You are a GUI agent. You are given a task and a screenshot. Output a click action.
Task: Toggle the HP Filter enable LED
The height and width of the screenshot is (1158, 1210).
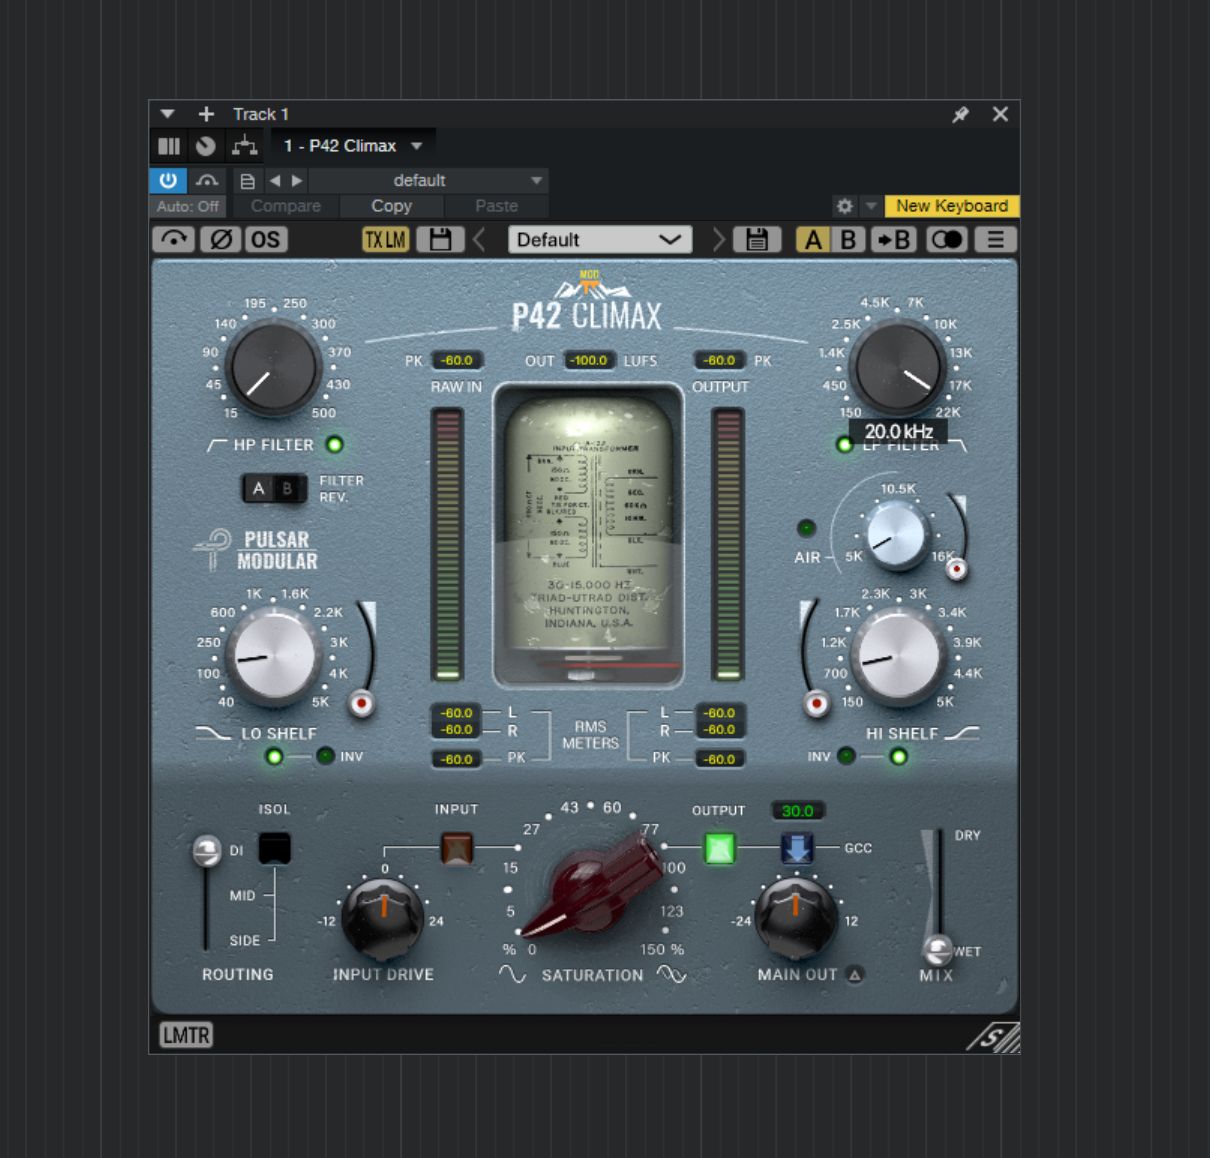pyautogui.click(x=335, y=444)
